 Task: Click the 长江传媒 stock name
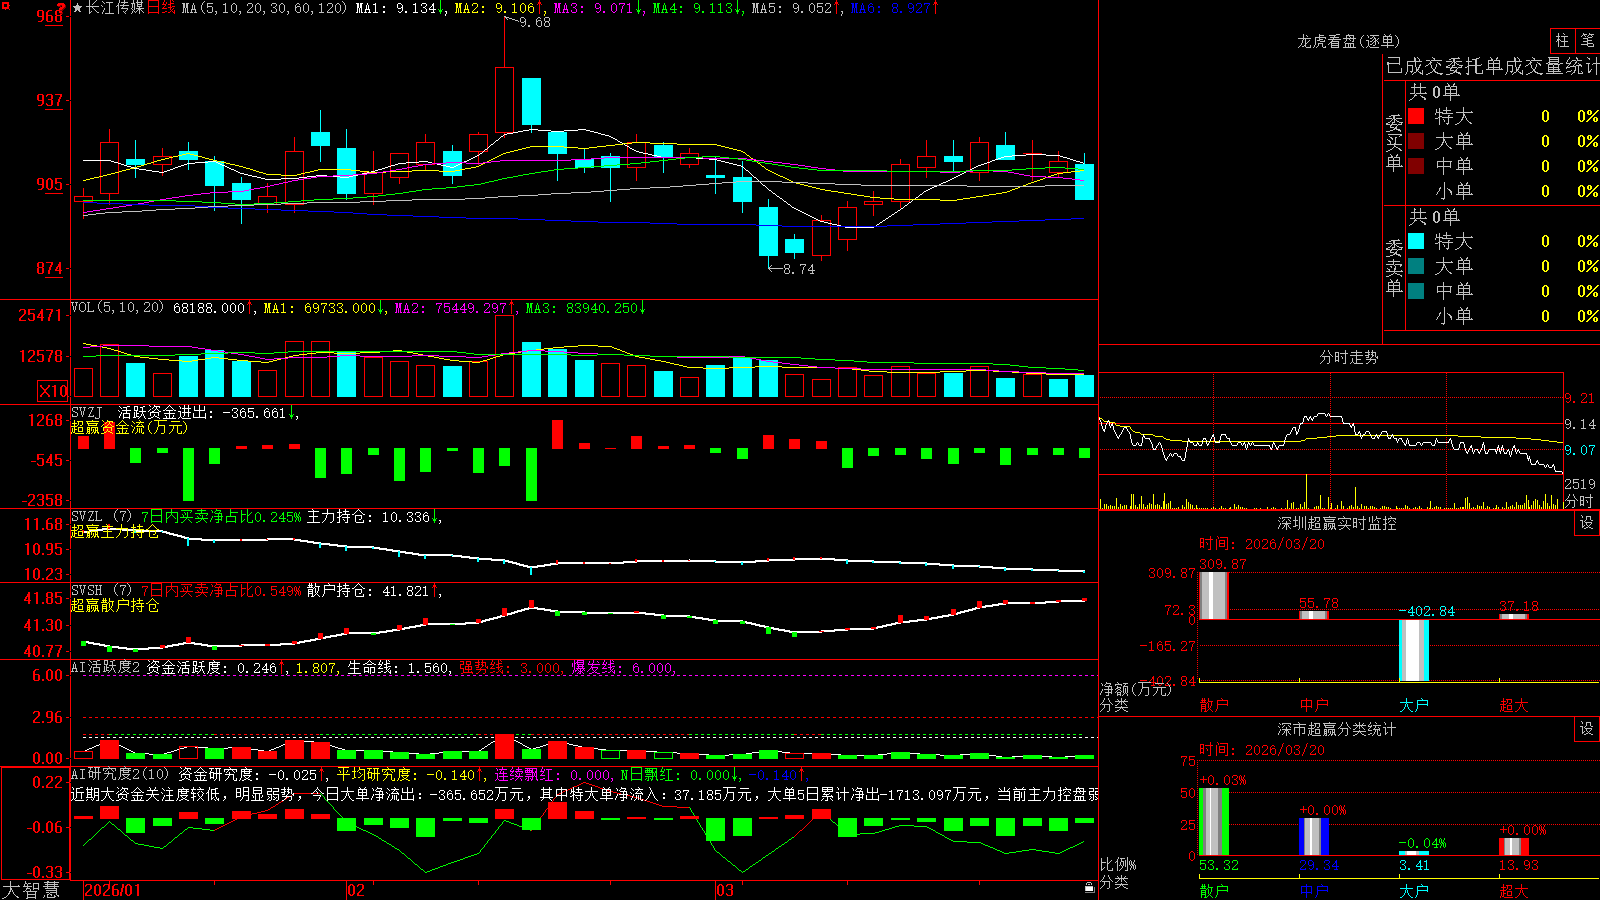coord(115,8)
